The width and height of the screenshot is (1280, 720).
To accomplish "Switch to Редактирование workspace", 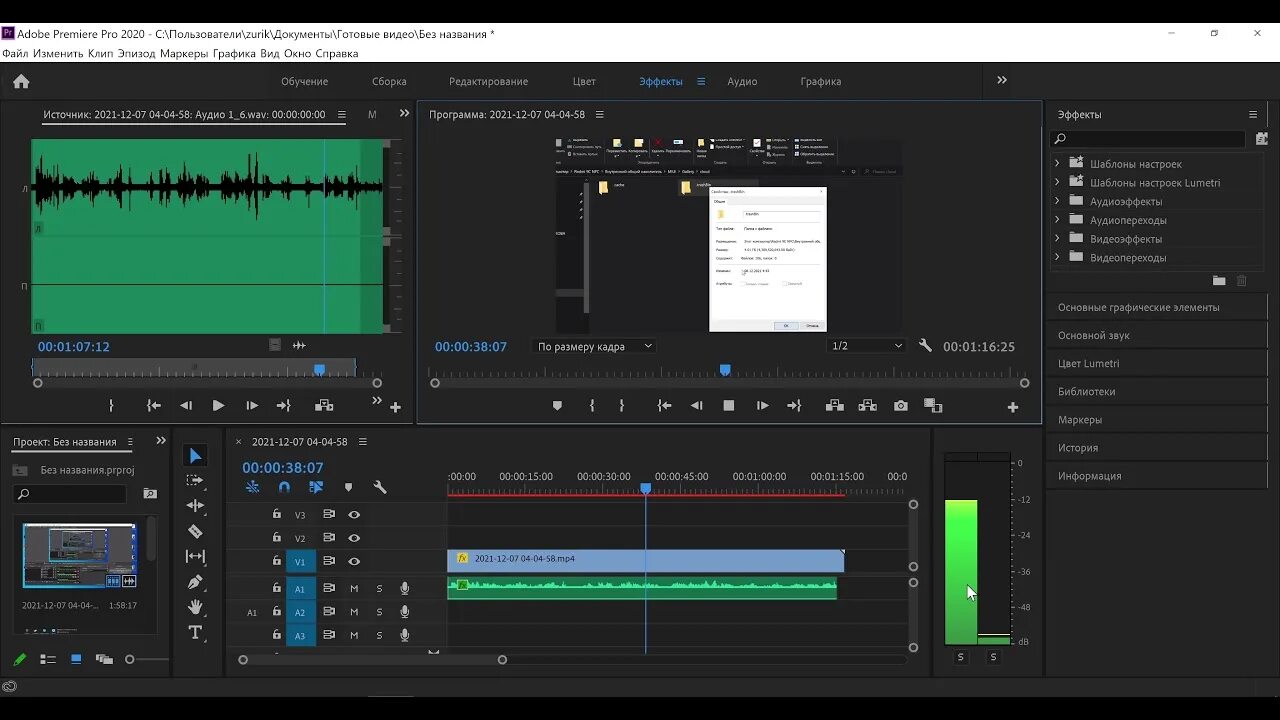I will (x=488, y=81).
